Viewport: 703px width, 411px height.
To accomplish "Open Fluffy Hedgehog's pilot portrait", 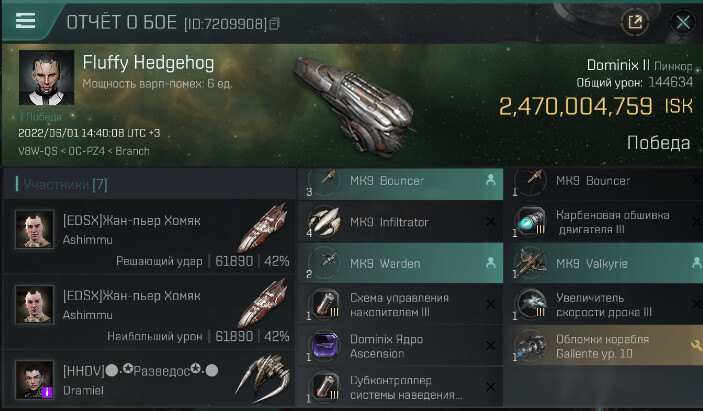I will pyautogui.click(x=47, y=78).
